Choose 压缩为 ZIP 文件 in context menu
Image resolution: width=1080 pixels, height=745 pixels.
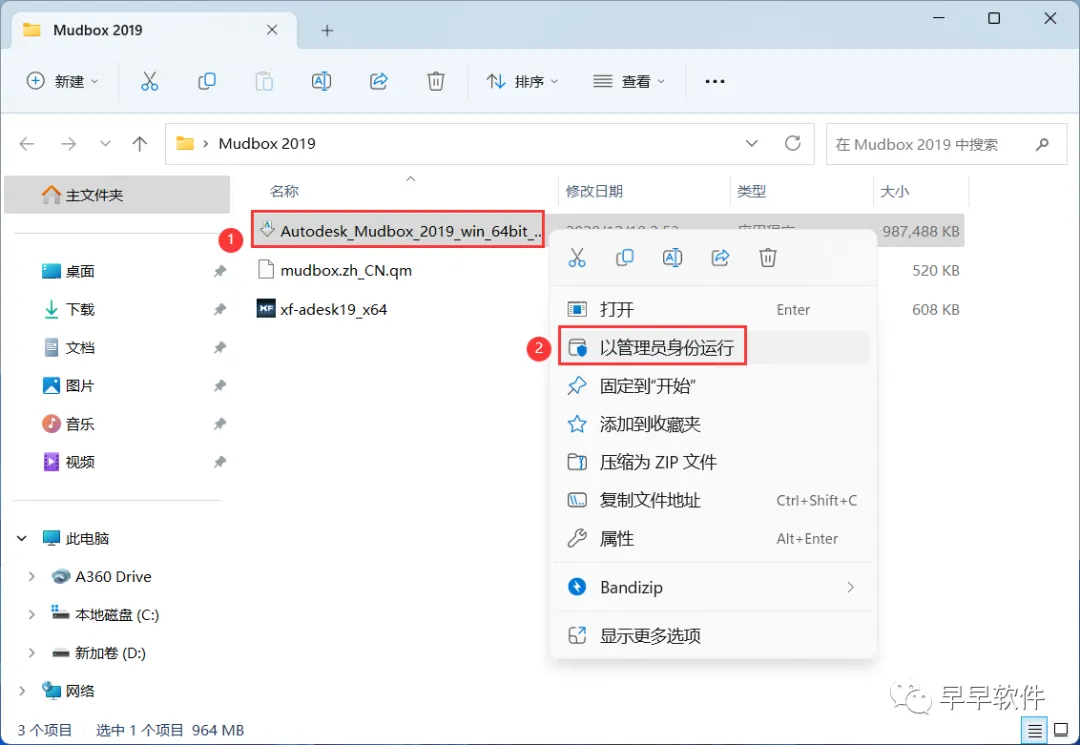coord(713,462)
